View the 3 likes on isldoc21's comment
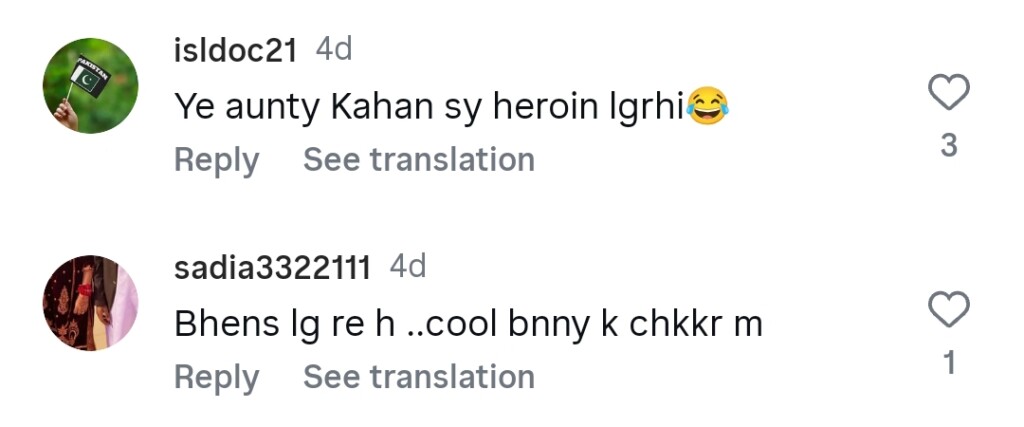This screenshot has height=427, width=1024. [x=949, y=146]
